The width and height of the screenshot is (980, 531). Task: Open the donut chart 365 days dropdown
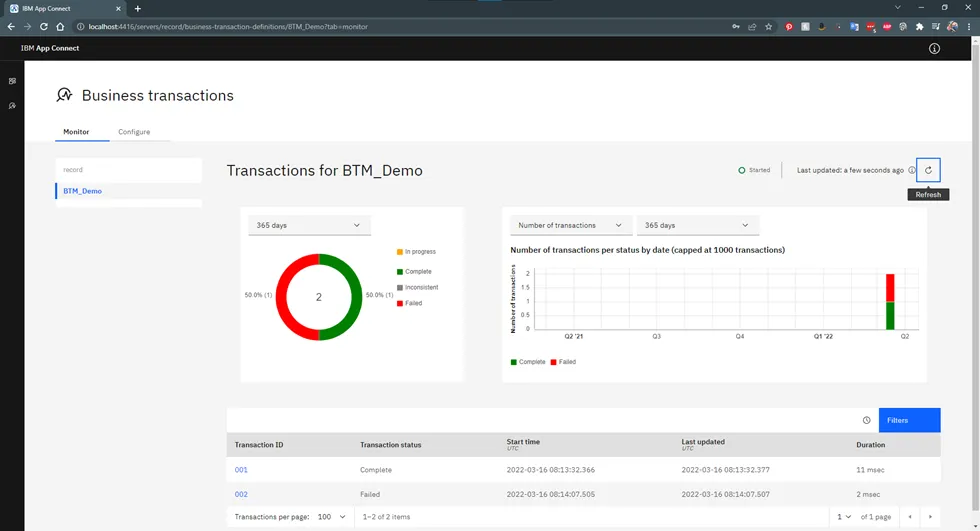point(309,225)
